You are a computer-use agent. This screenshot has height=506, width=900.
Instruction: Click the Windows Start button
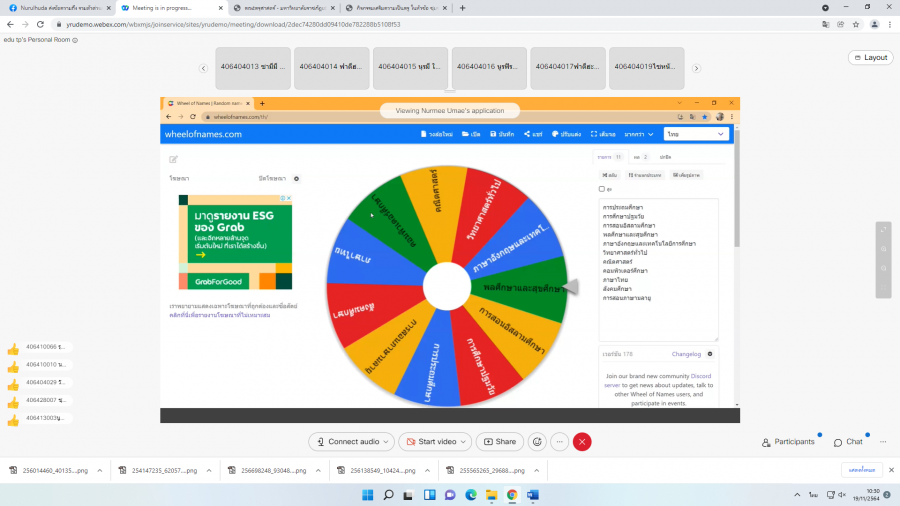coord(365,494)
